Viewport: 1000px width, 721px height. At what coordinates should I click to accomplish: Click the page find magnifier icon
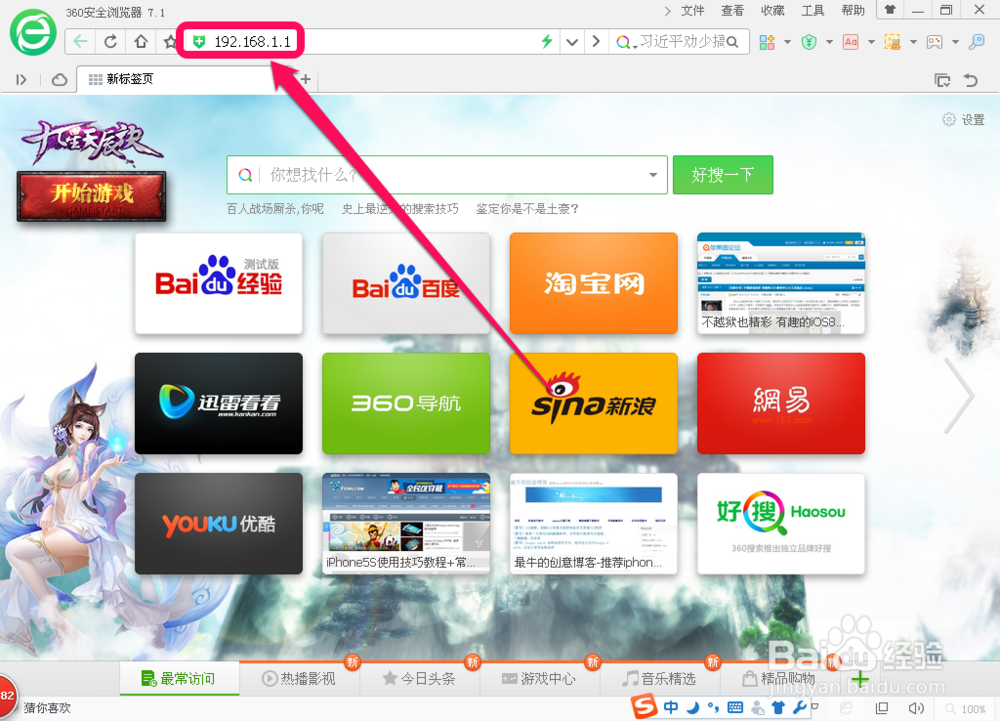[x=976, y=42]
